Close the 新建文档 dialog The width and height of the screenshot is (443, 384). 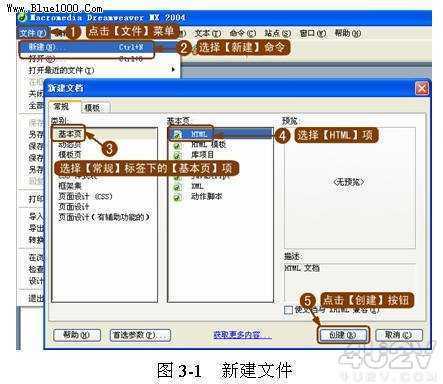(x=422, y=88)
